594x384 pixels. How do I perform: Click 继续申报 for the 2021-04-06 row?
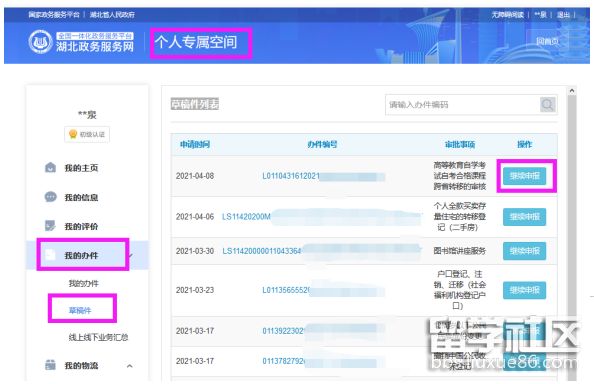pos(524,217)
